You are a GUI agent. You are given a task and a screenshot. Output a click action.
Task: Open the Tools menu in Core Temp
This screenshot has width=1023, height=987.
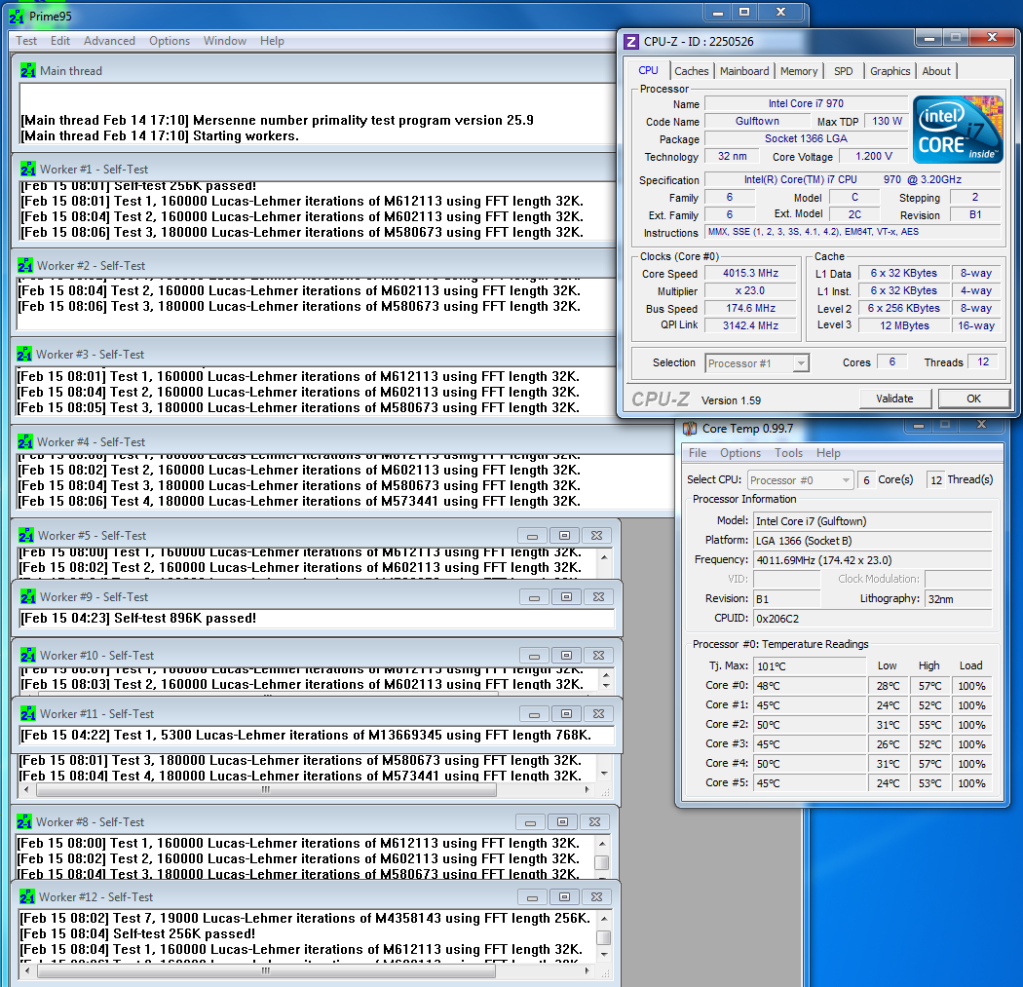pos(788,453)
